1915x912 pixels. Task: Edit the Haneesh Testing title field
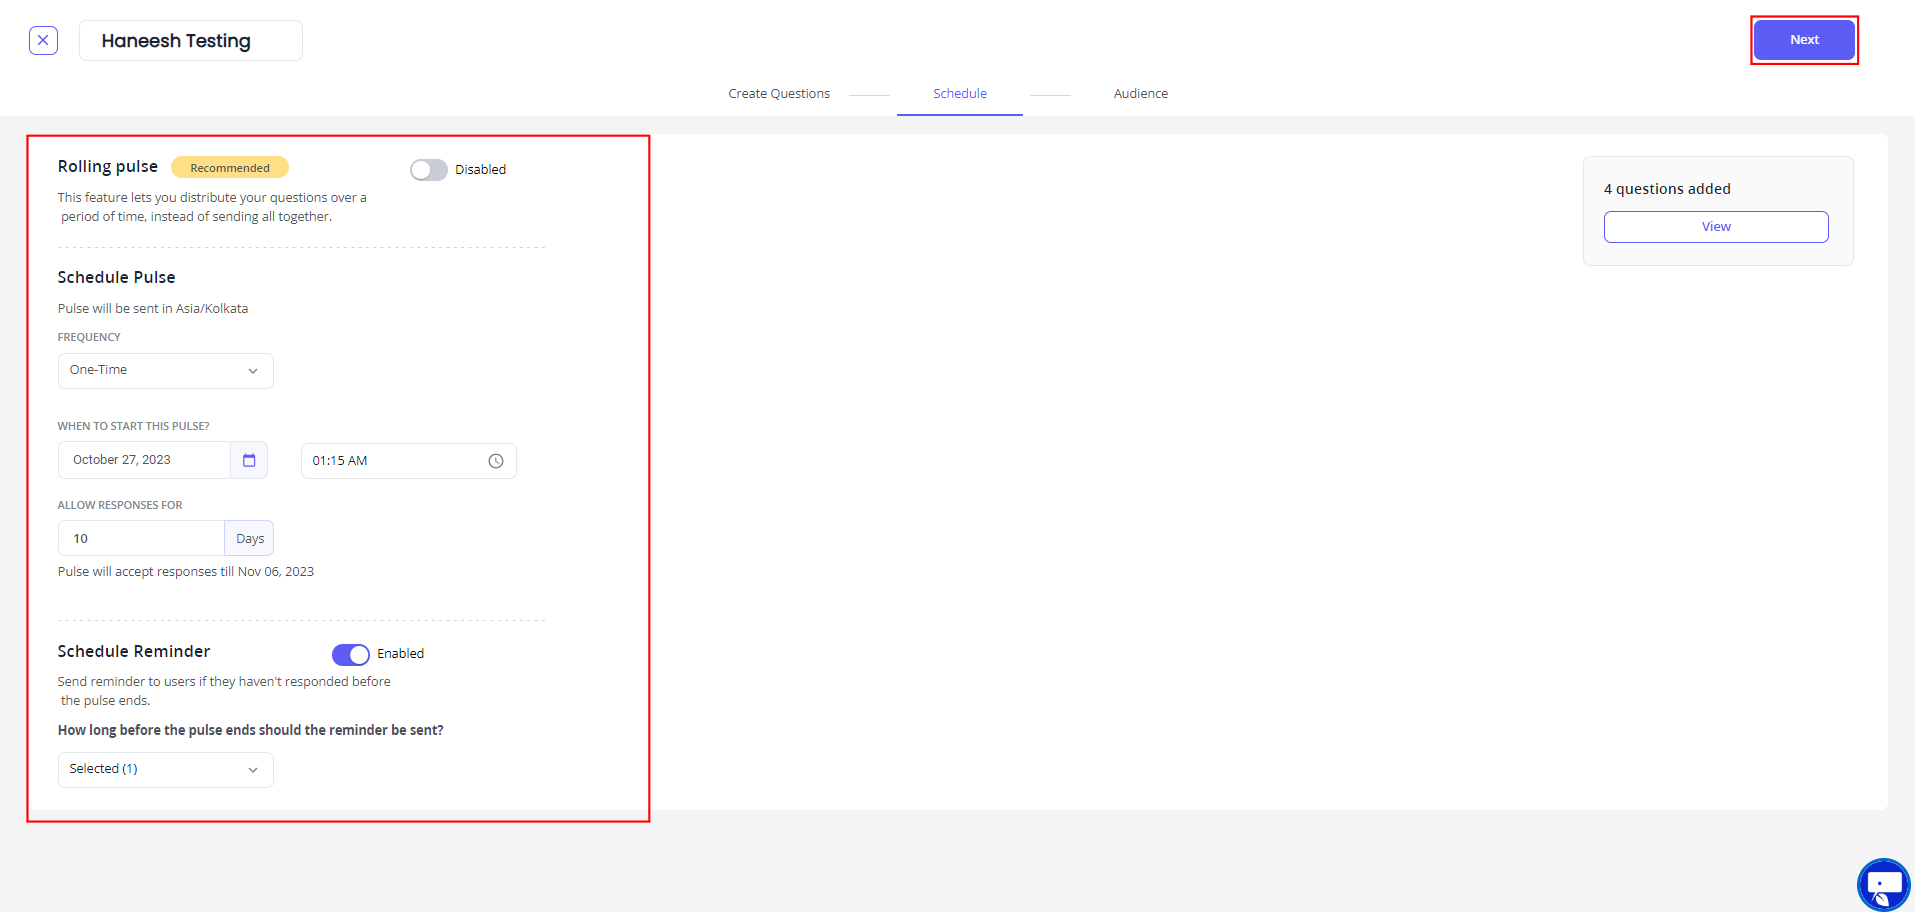pos(191,41)
